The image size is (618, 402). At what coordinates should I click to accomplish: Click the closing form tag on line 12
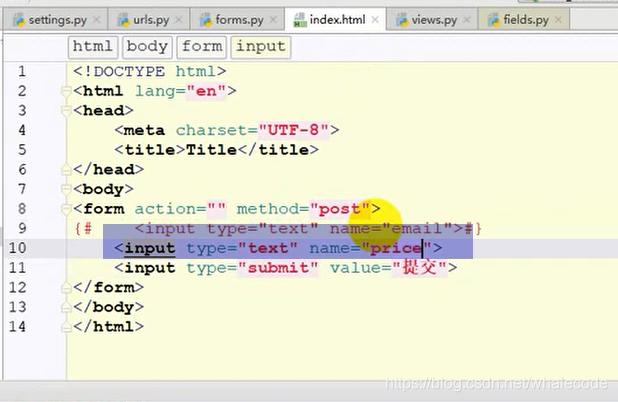(108, 287)
